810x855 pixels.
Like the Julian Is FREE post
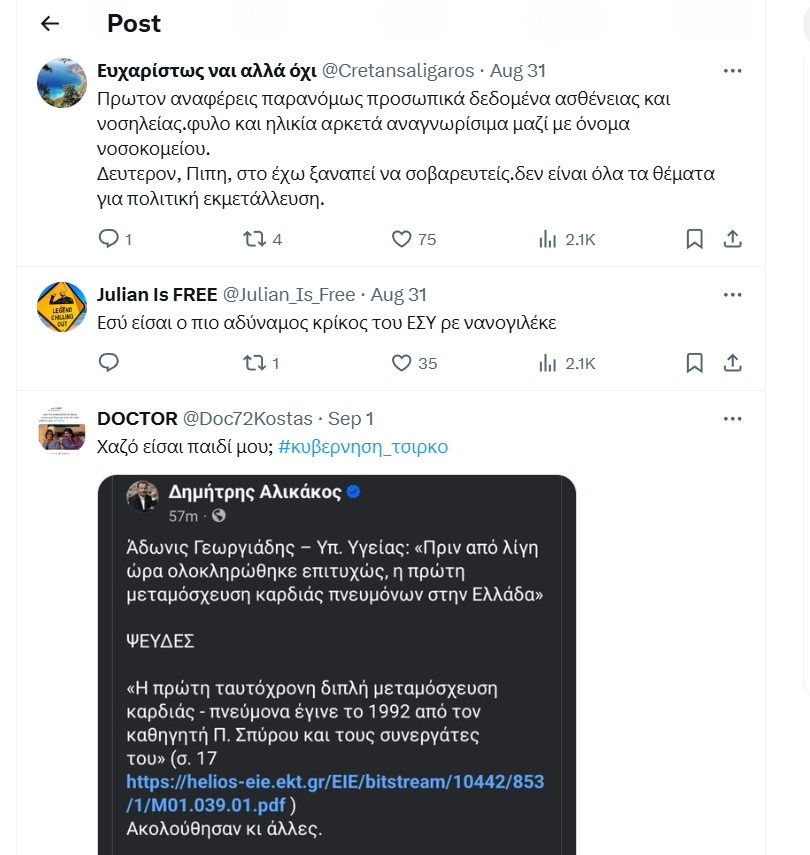[x=401, y=363]
